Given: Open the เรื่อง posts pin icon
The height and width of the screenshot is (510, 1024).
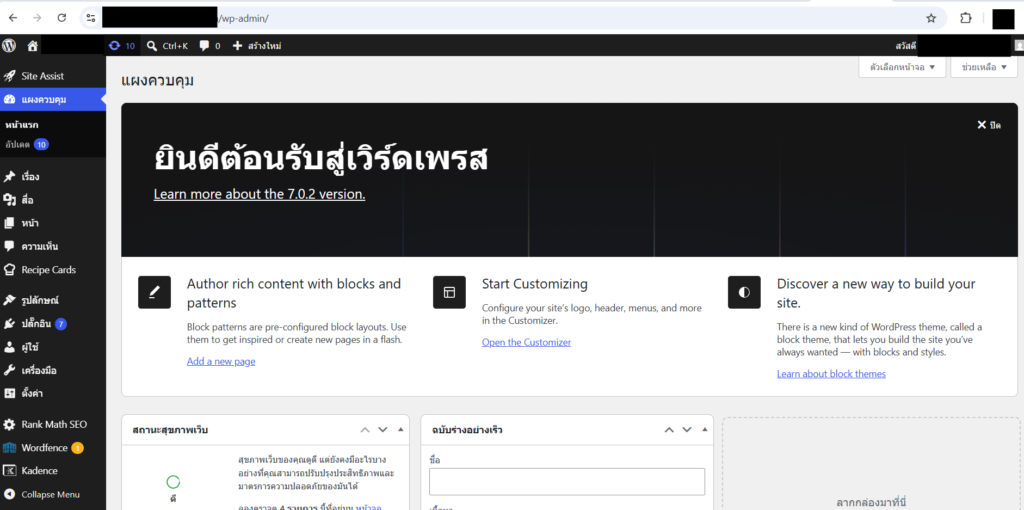Looking at the screenshot, I should click(9, 176).
